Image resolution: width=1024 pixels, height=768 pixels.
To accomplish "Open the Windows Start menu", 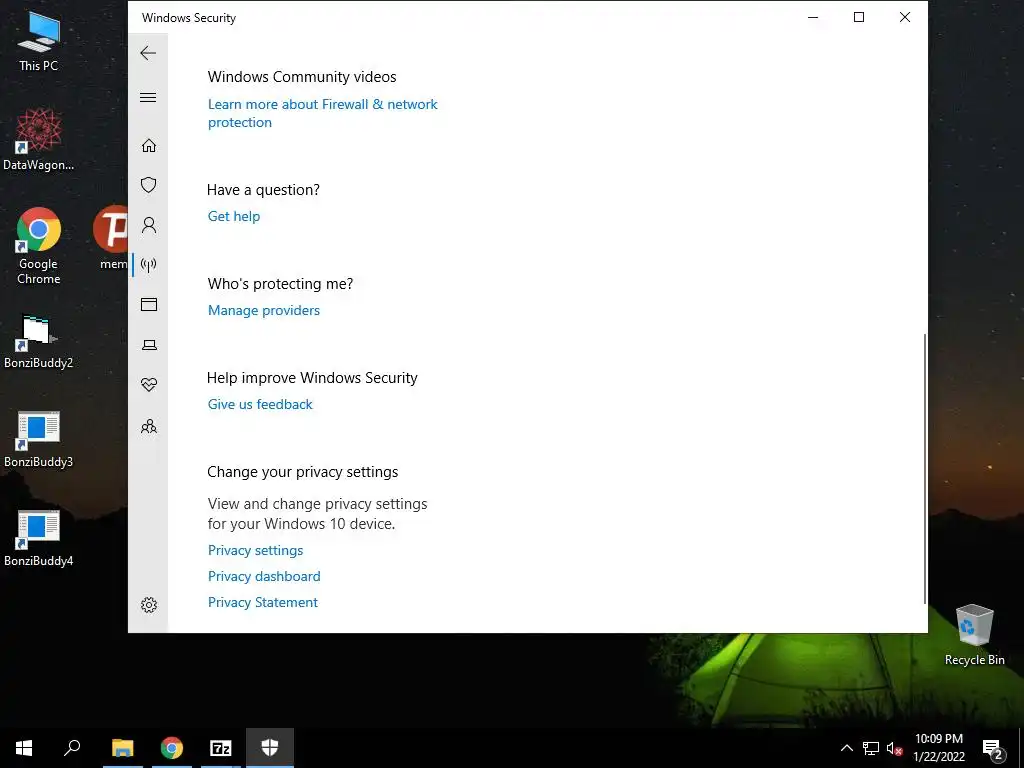I will 24,748.
